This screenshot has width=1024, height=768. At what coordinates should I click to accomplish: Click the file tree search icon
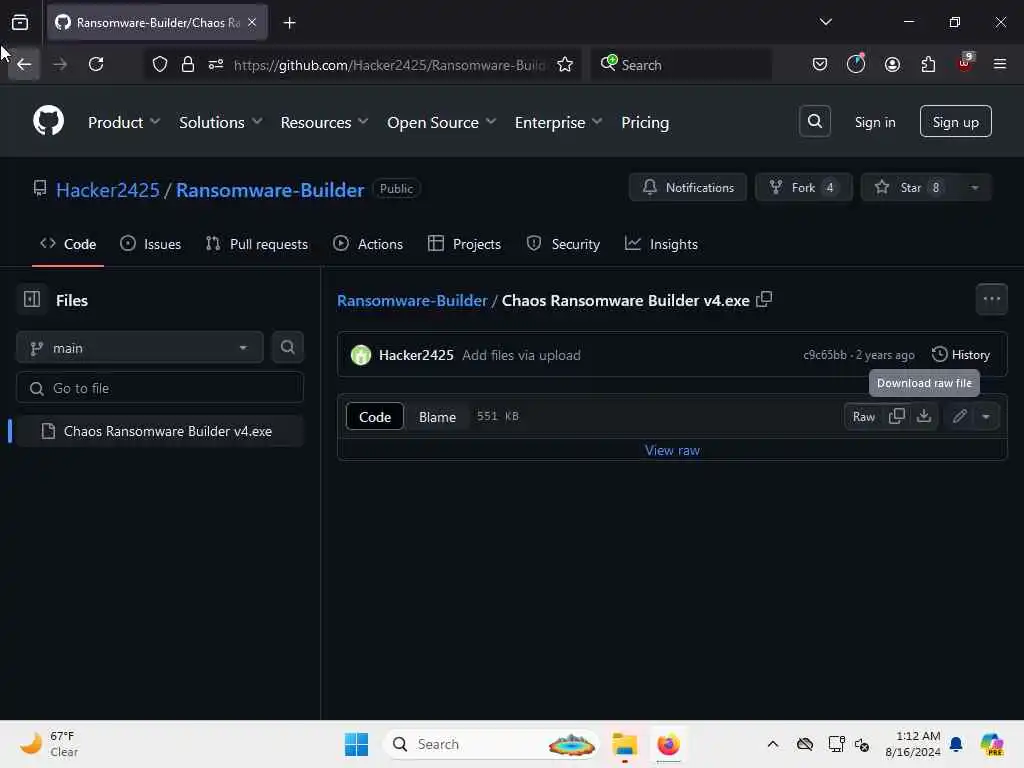pyautogui.click(x=287, y=347)
